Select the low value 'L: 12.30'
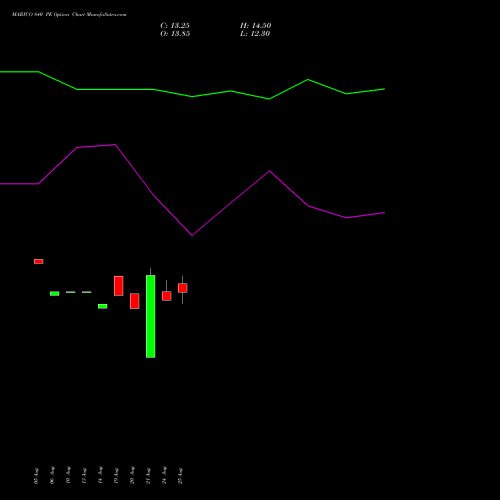The height and width of the screenshot is (500, 500). click(x=255, y=34)
